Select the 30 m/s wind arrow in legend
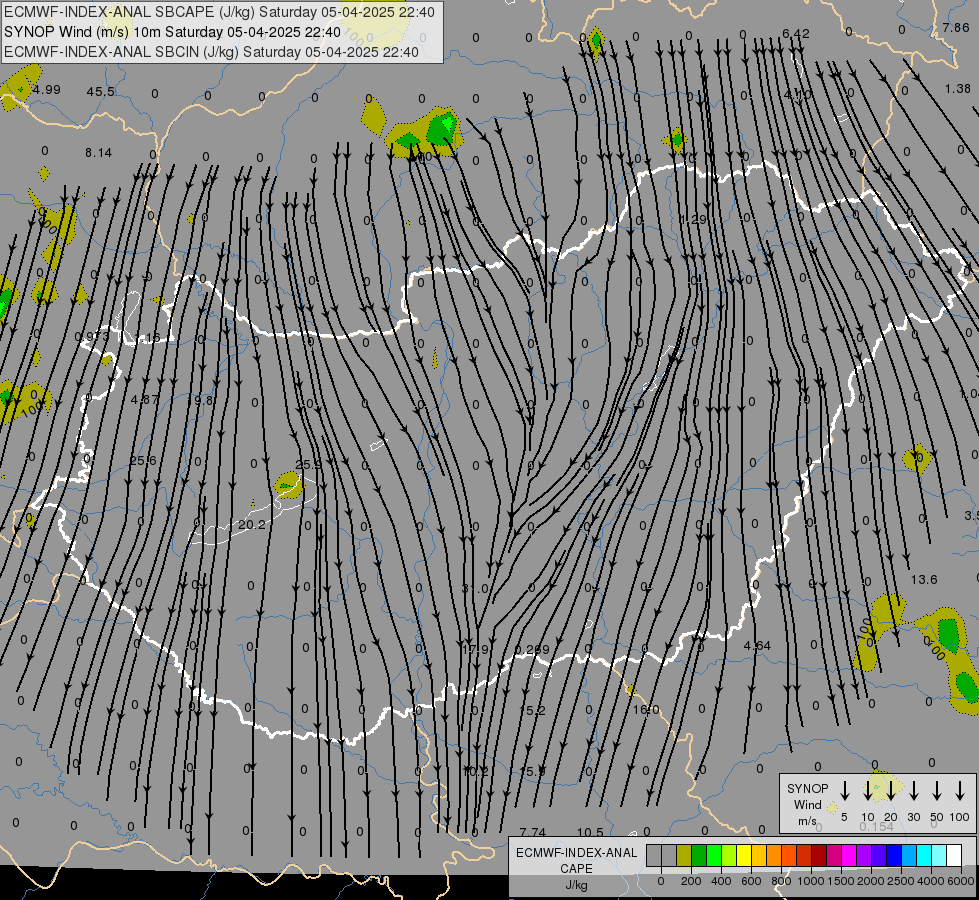Screen dimensions: 979x900 (914, 791)
